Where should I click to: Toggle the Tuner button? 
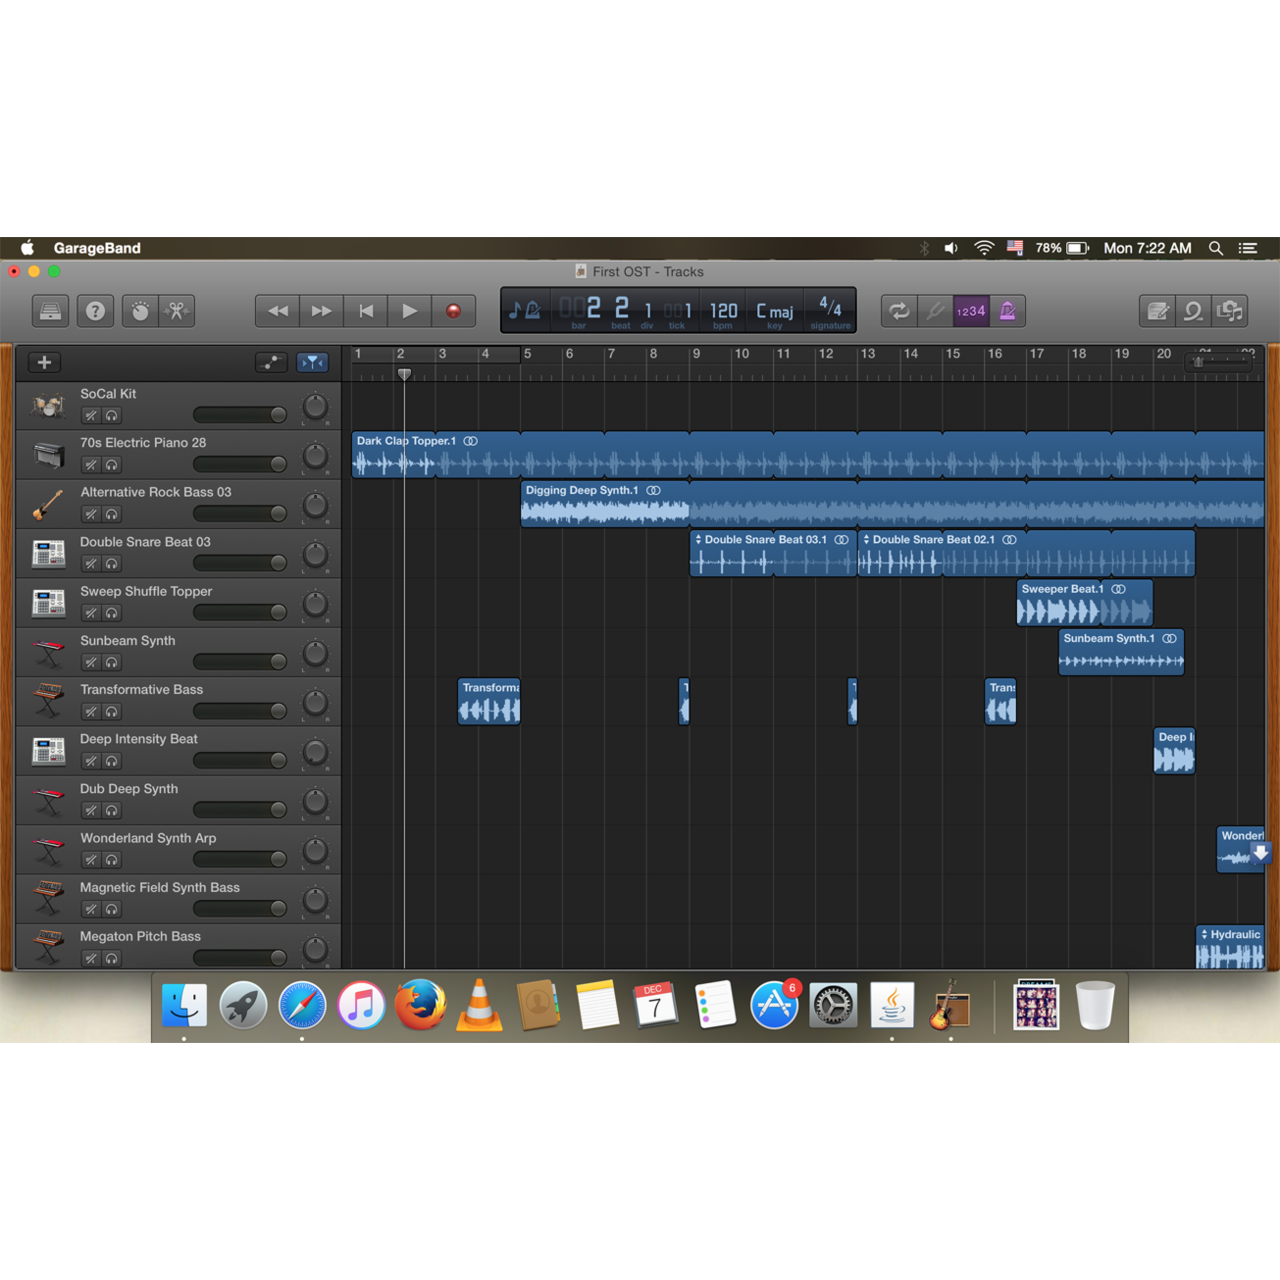coord(935,311)
